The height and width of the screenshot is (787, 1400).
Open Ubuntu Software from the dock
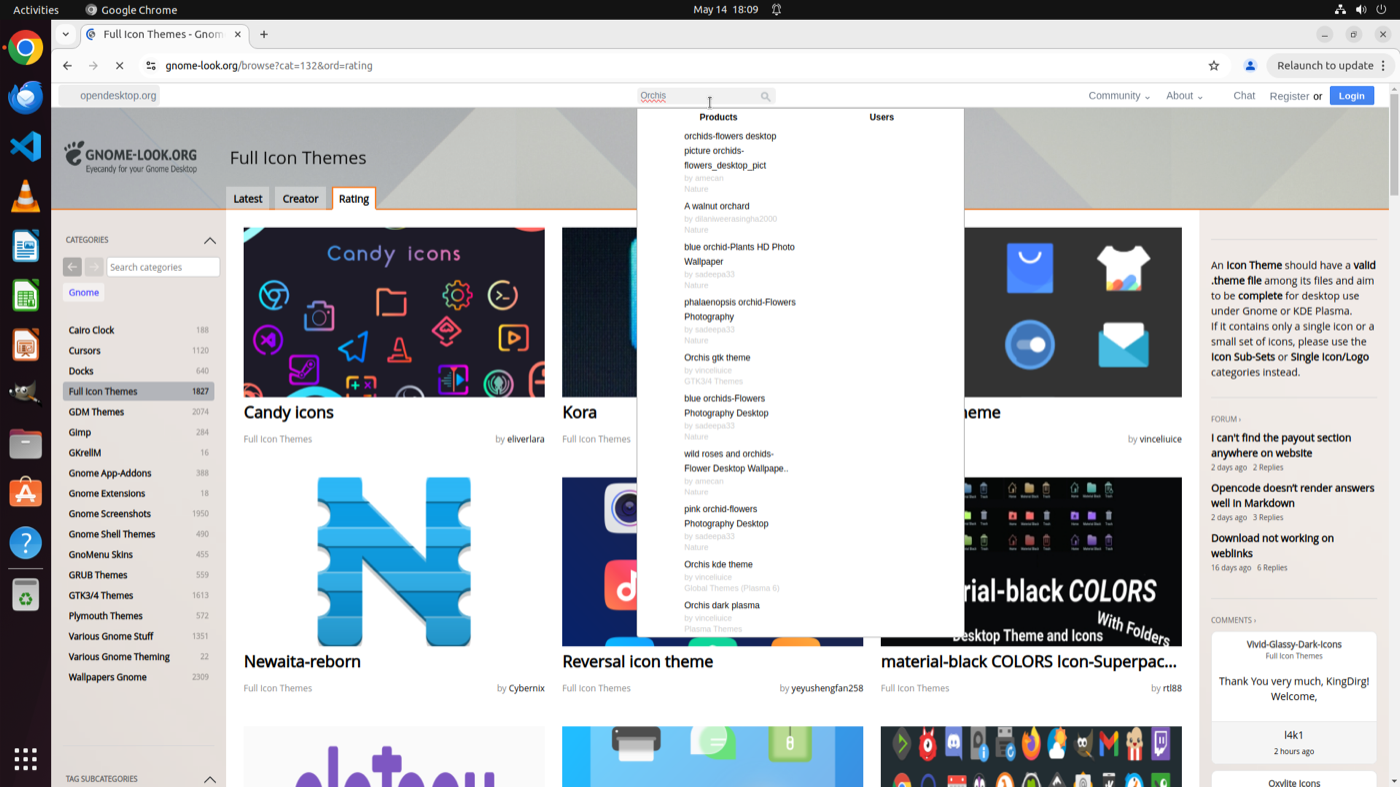pyautogui.click(x=25, y=493)
